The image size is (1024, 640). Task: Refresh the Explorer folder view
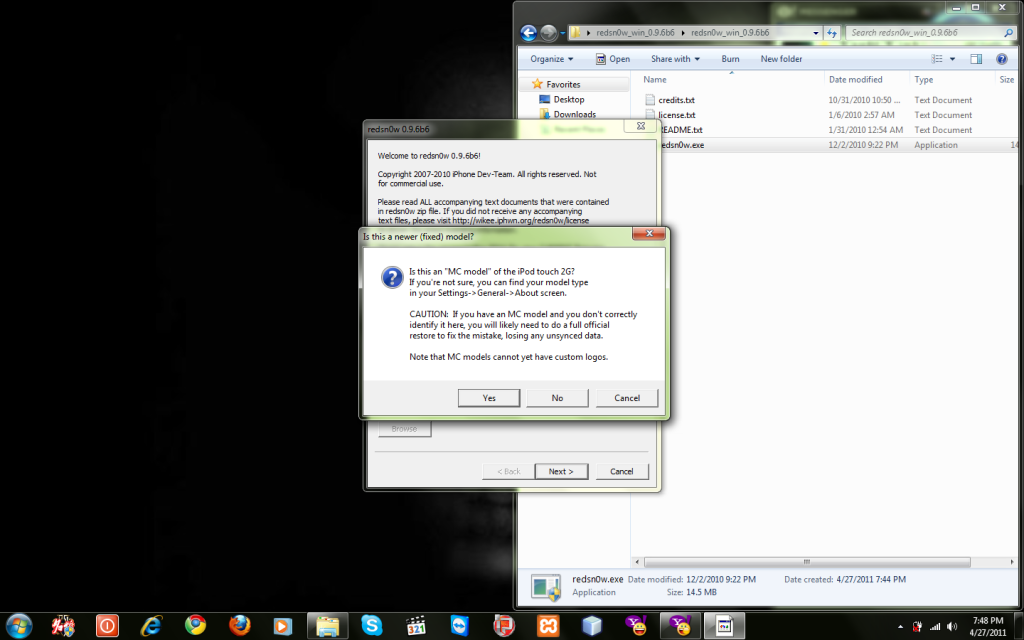click(x=831, y=33)
